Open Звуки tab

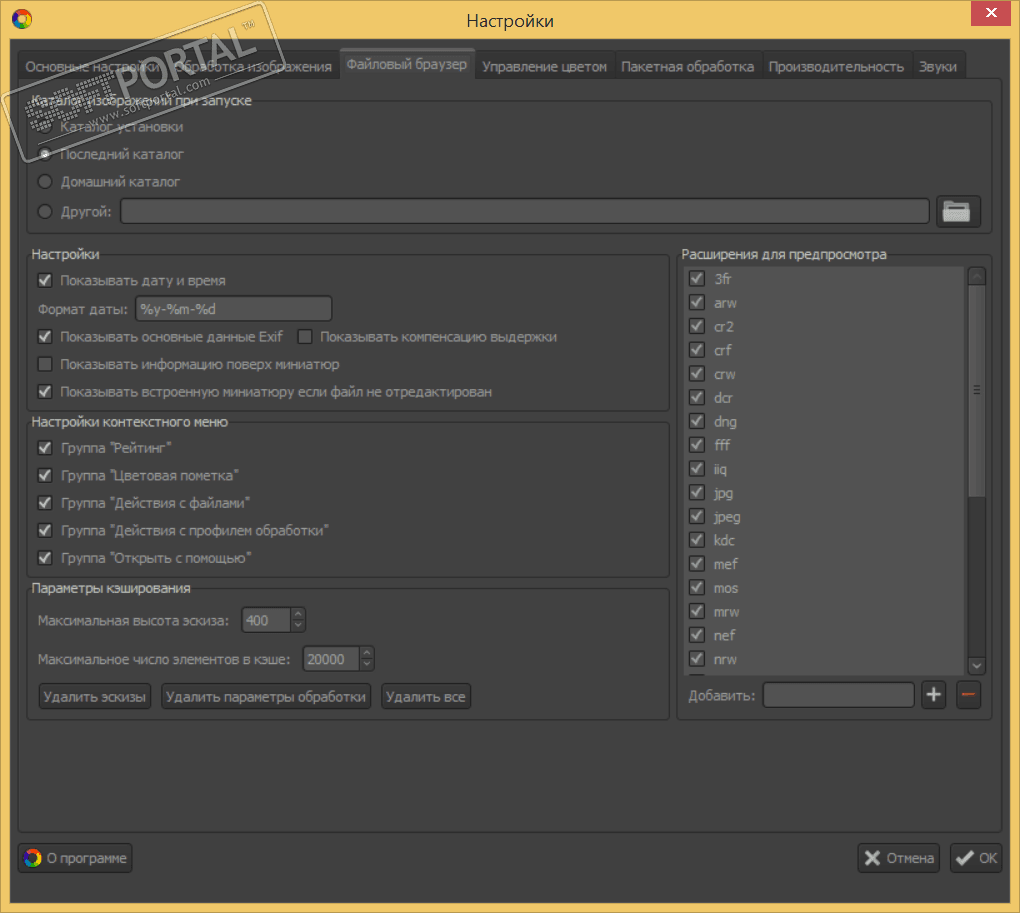(938, 66)
